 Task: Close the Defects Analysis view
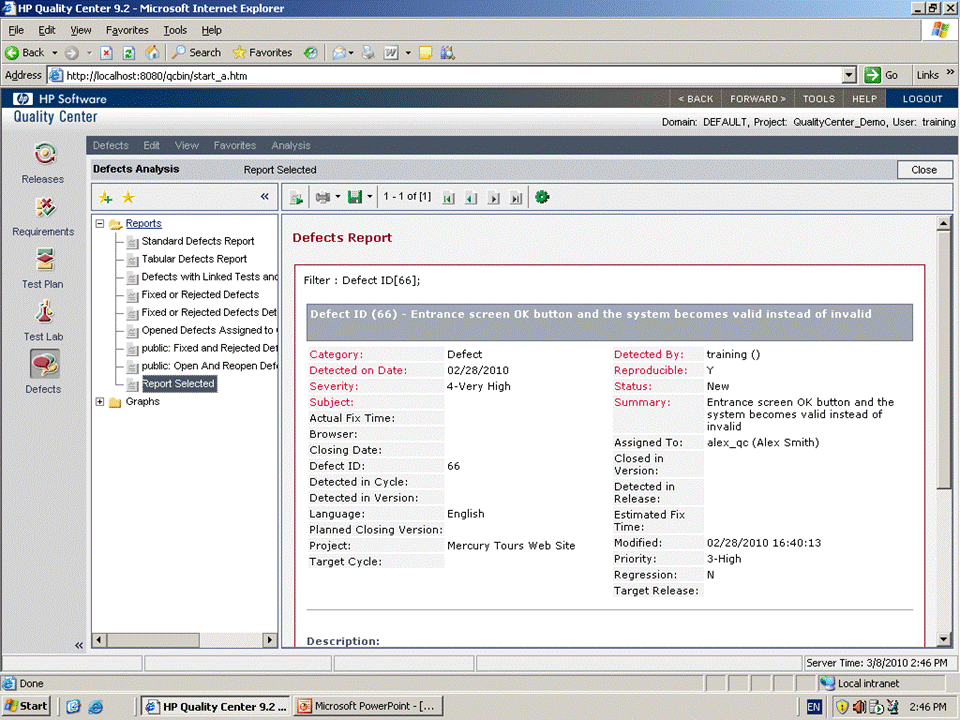tap(924, 170)
